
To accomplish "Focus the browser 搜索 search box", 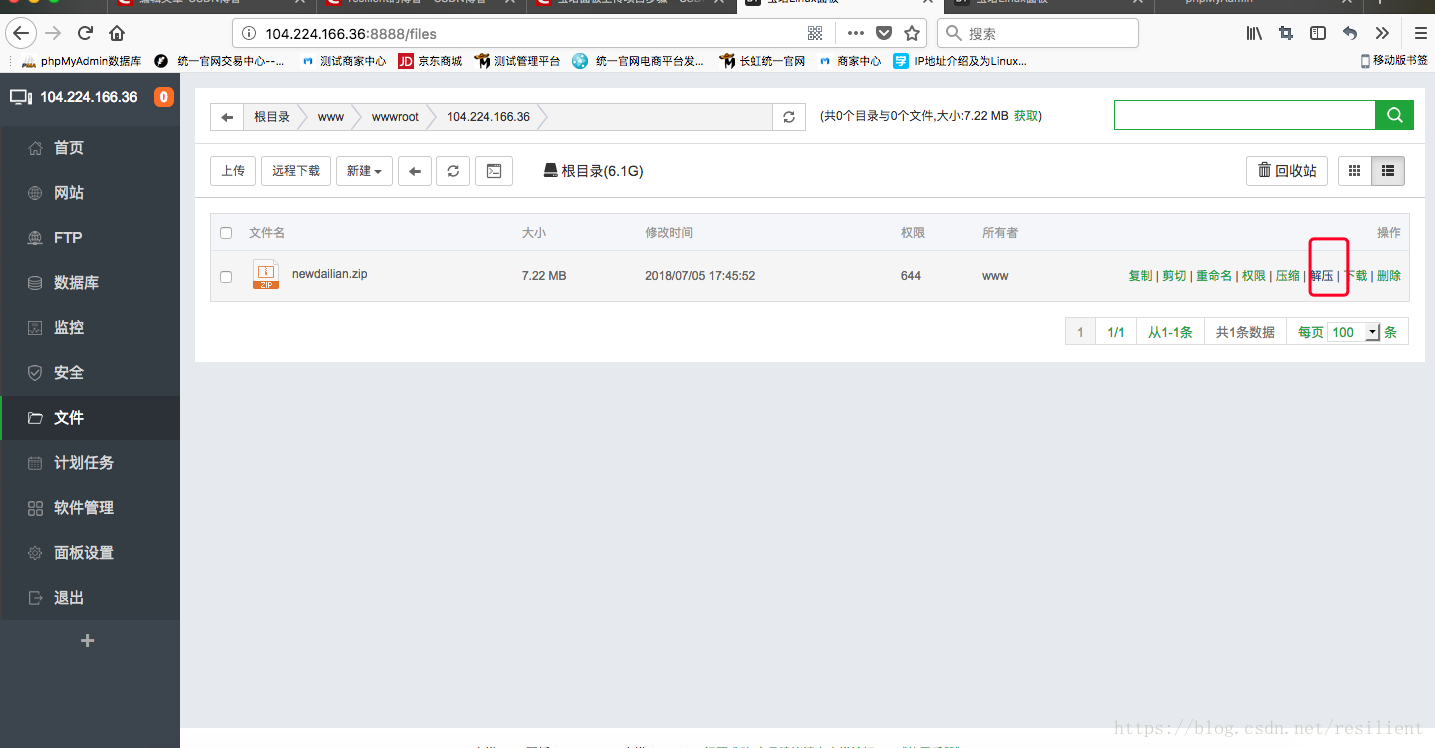I will coord(1038,33).
